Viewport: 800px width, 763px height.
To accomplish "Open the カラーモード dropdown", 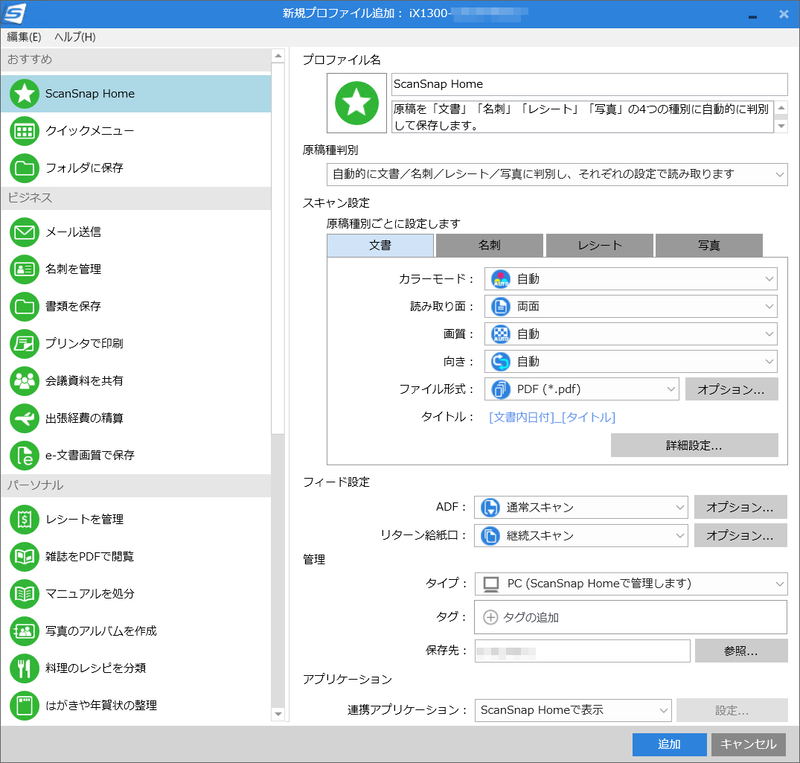I will point(631,279).
